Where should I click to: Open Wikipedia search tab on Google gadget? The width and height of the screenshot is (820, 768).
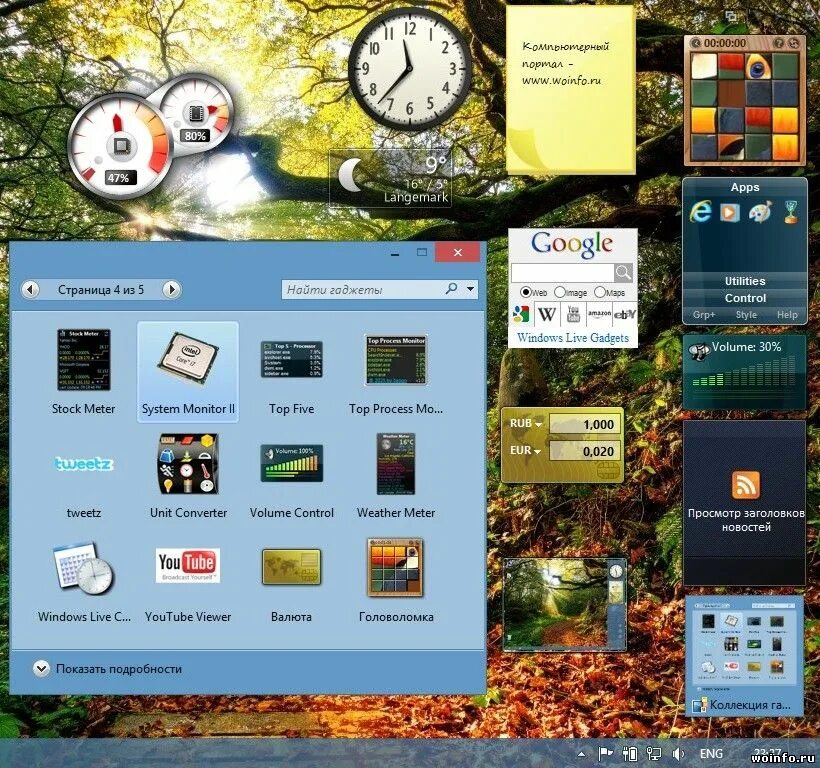(547, 314)
